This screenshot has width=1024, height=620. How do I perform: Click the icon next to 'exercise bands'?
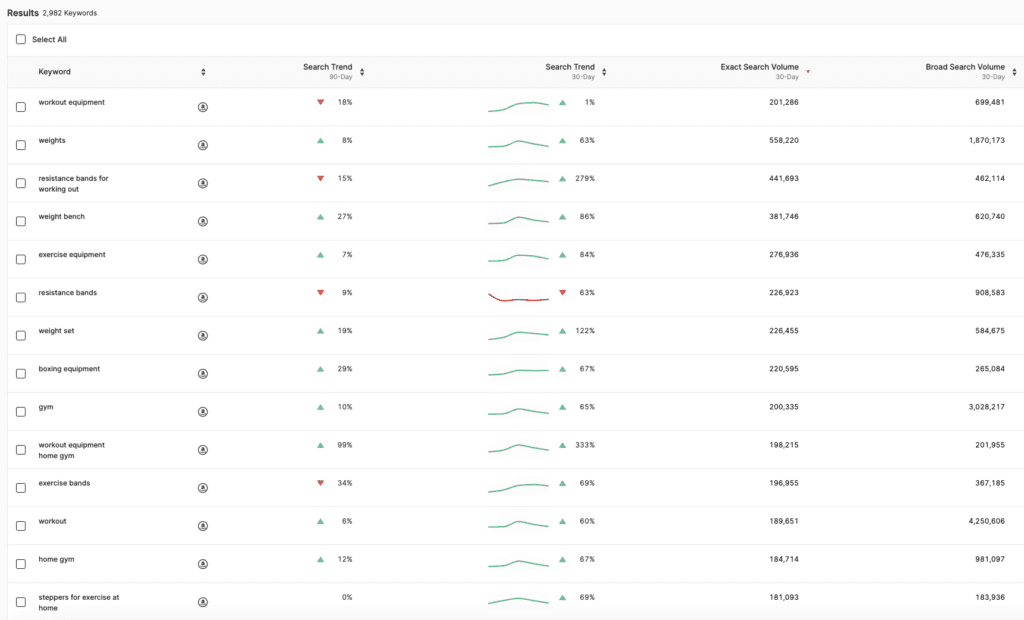point(203,488)
